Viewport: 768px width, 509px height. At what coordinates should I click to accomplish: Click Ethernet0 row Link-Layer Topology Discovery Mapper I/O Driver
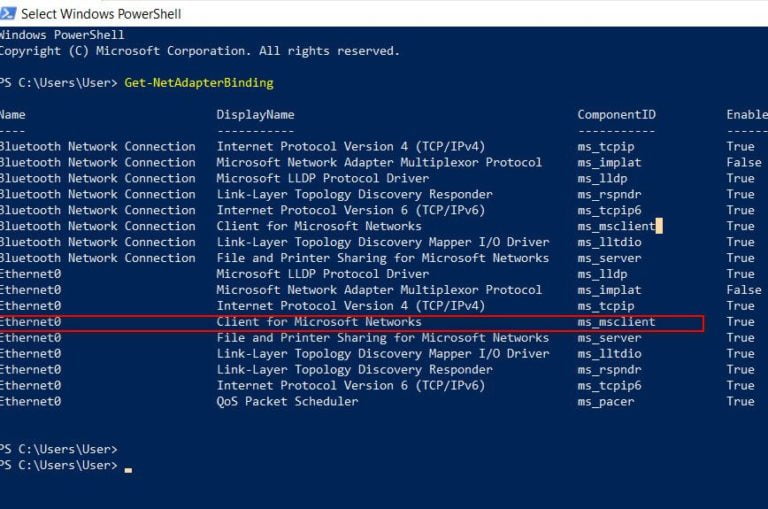click(x=383, y=353)
